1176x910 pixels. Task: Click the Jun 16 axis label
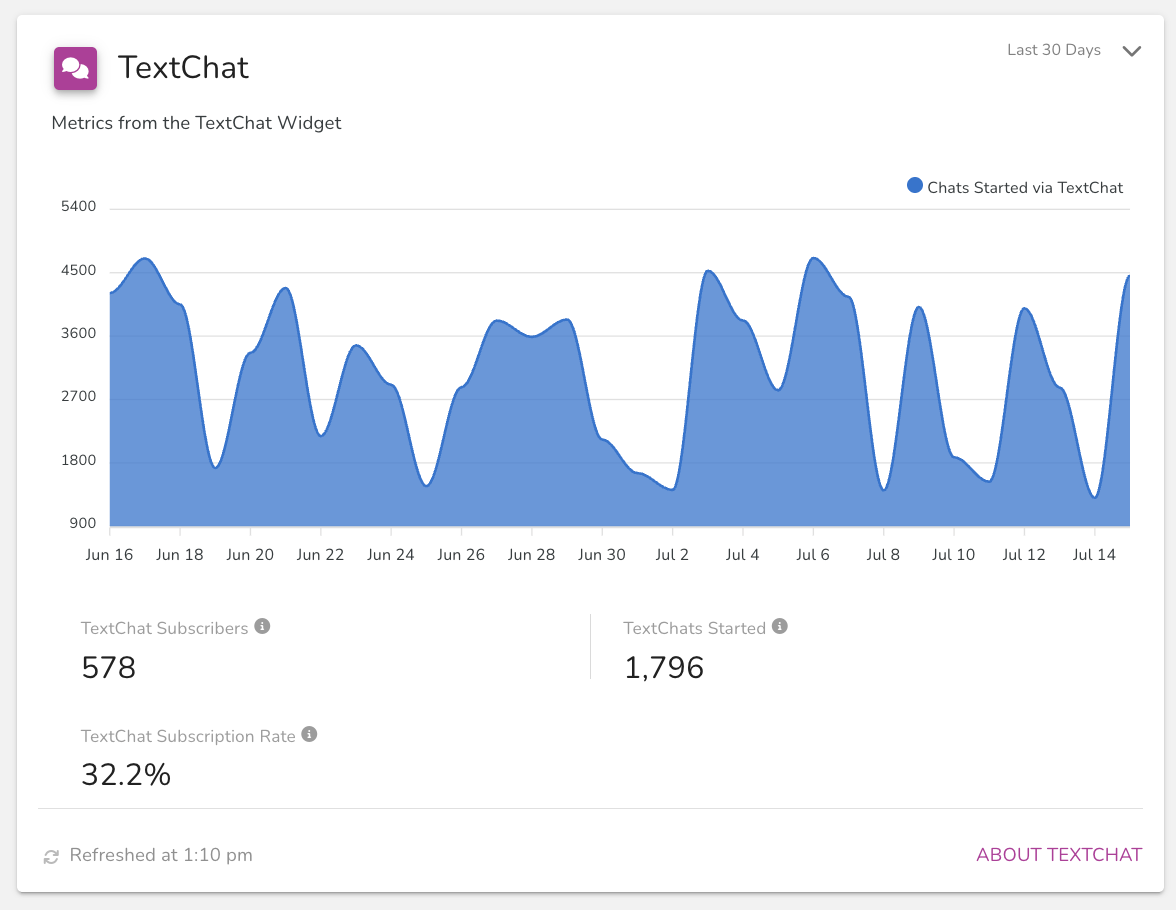[x=110, y=554]
